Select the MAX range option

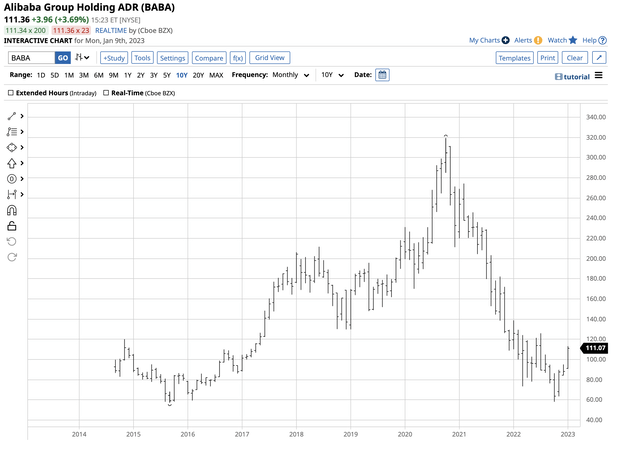(x=216, y=75)
